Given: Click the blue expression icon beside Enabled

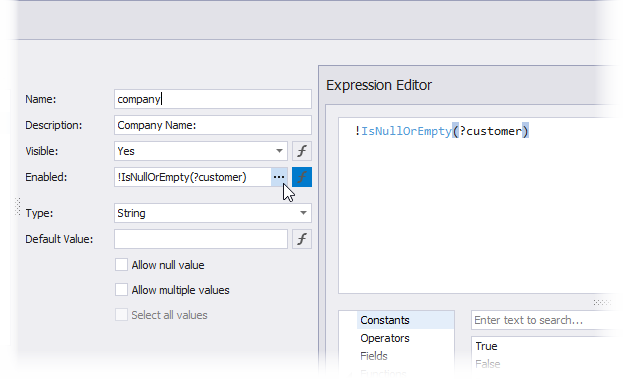Looking at the screenshot, I should point(302,177).
